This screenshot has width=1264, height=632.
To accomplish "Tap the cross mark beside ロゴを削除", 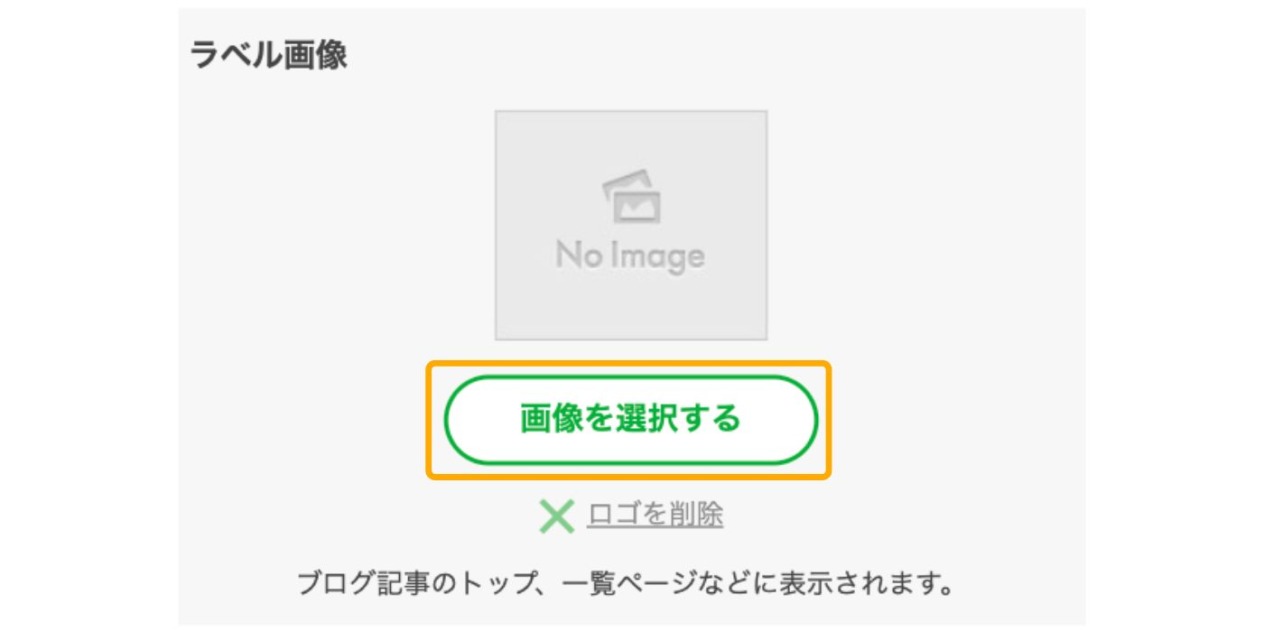I will coord(556,516).
